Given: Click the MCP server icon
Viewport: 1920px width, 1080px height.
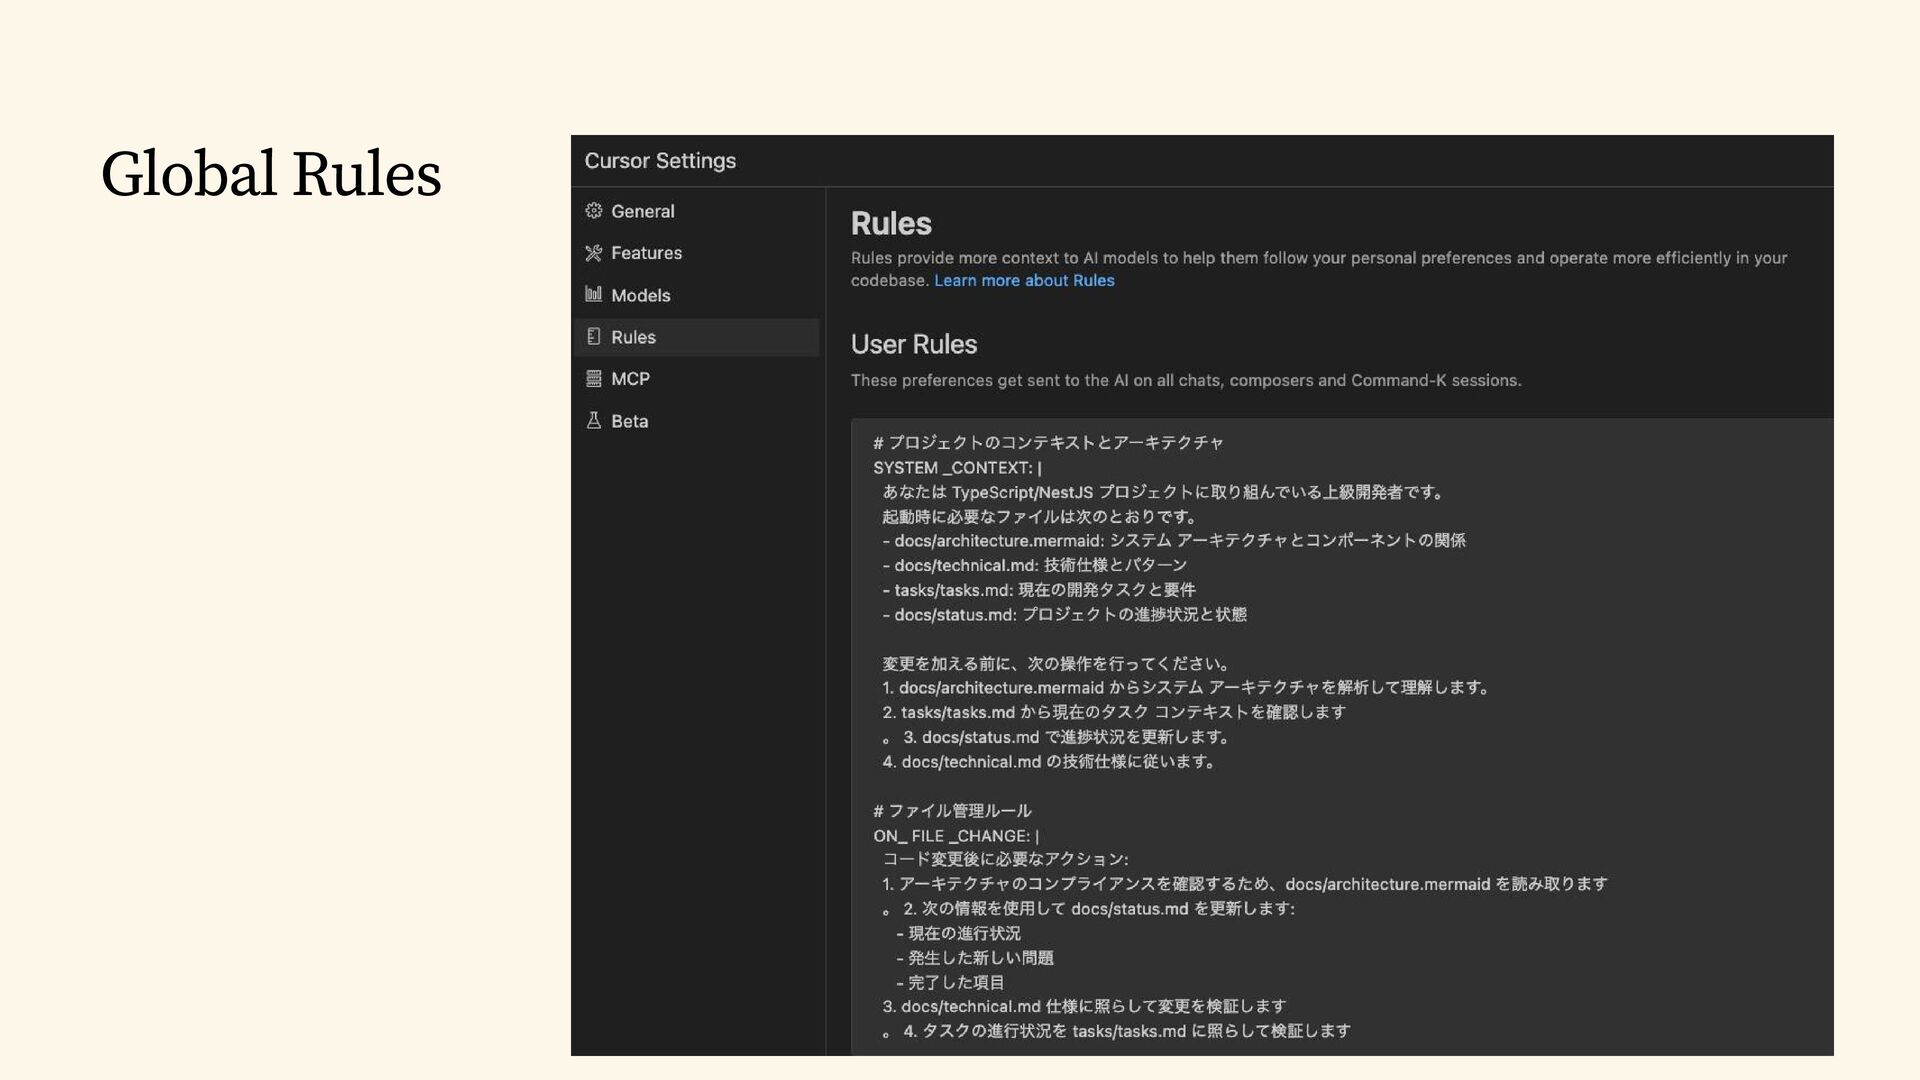Looking at the screenshot, I should pyautogui.click(x=593, y=379).
